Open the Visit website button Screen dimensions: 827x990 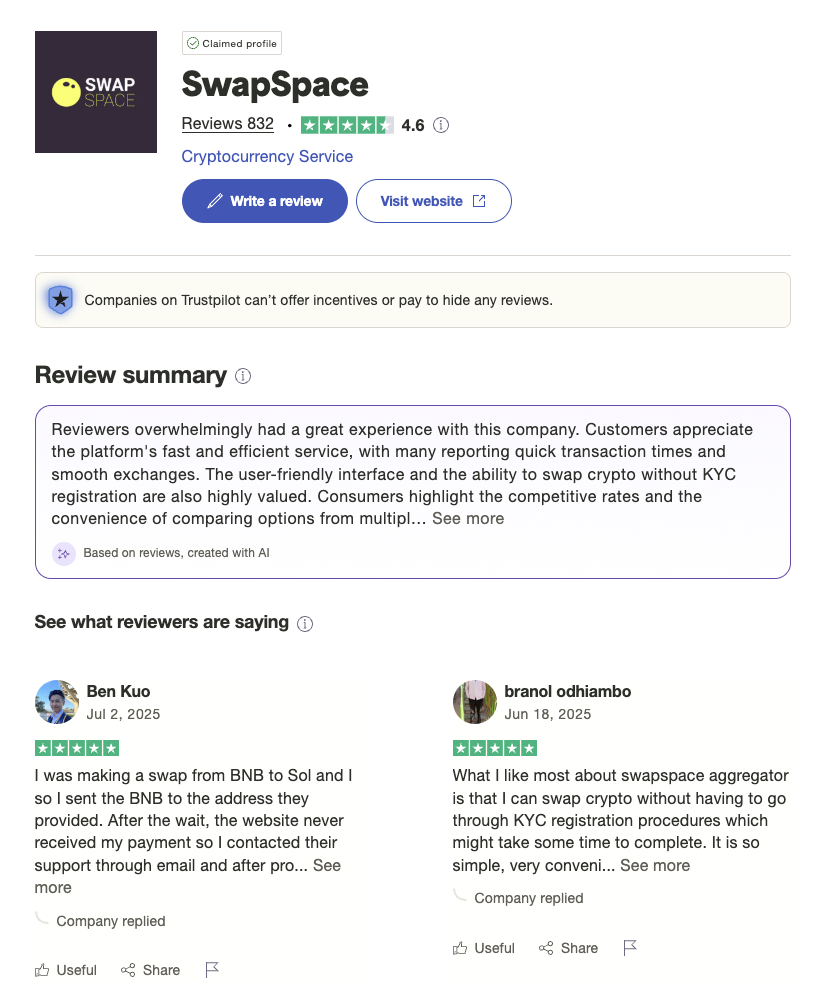[x=434, y=201]
